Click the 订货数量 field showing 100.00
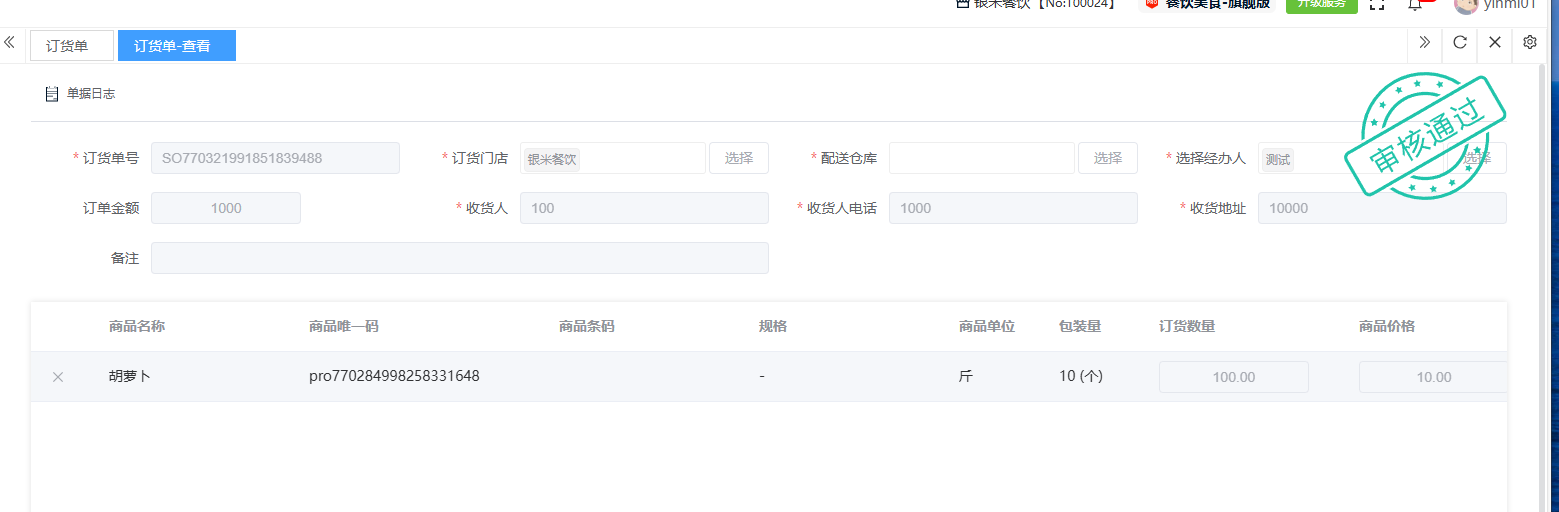Viewport: 1559px width, 512px height. (1233, 377)
